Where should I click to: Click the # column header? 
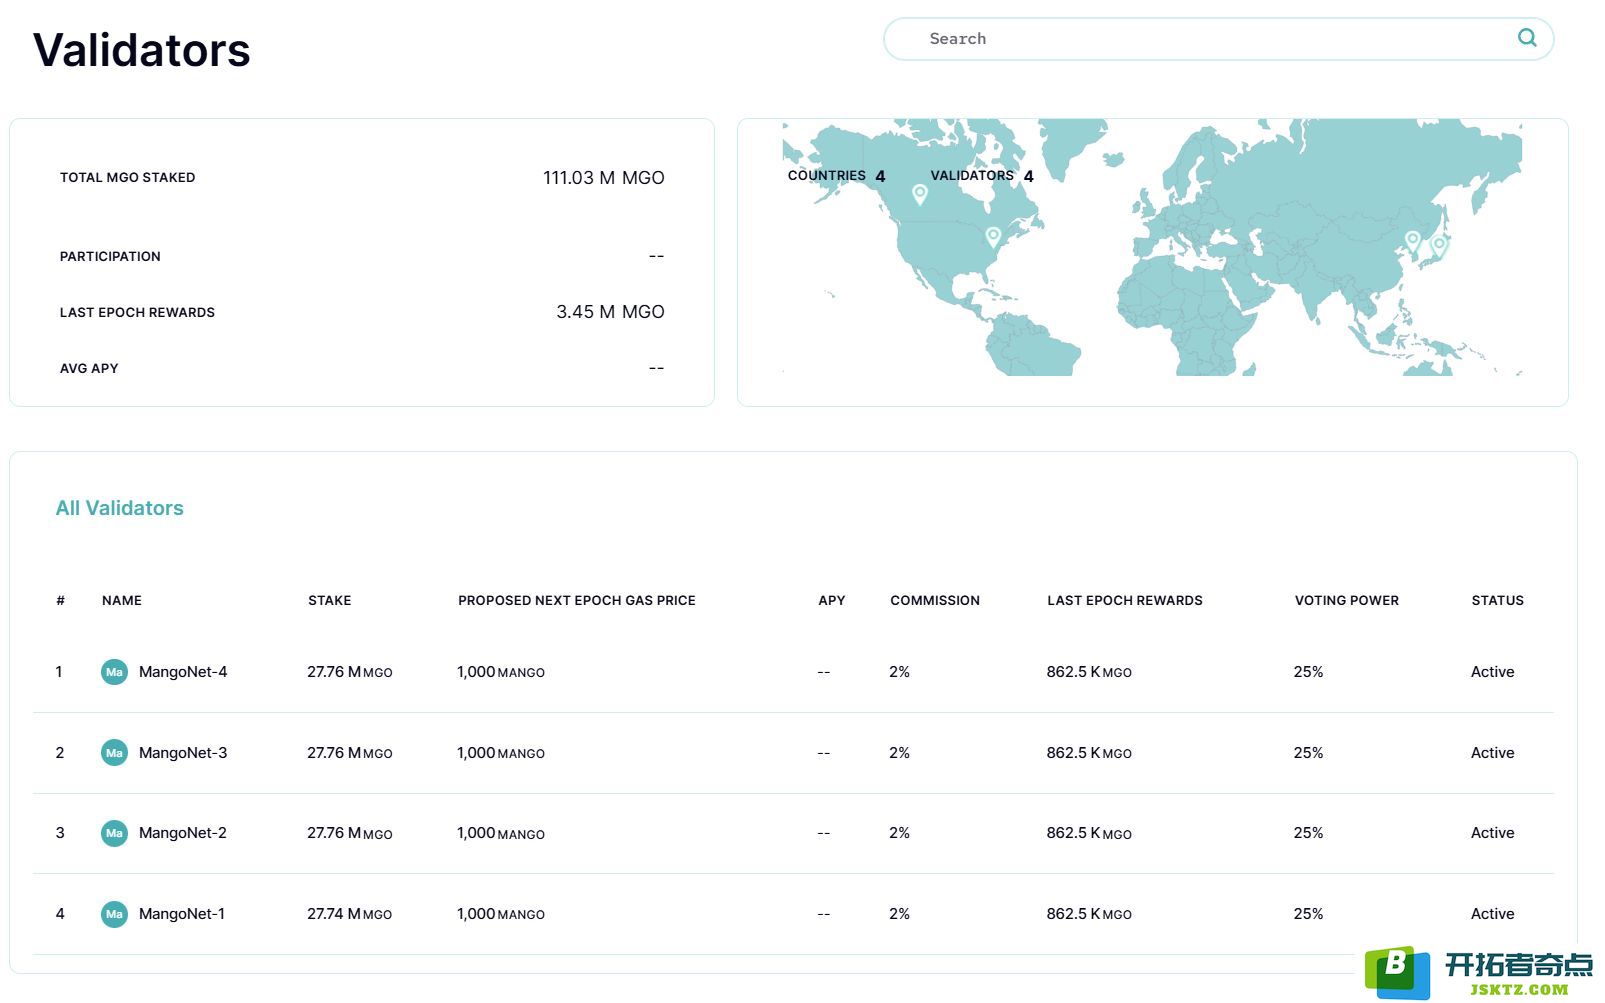61,600
